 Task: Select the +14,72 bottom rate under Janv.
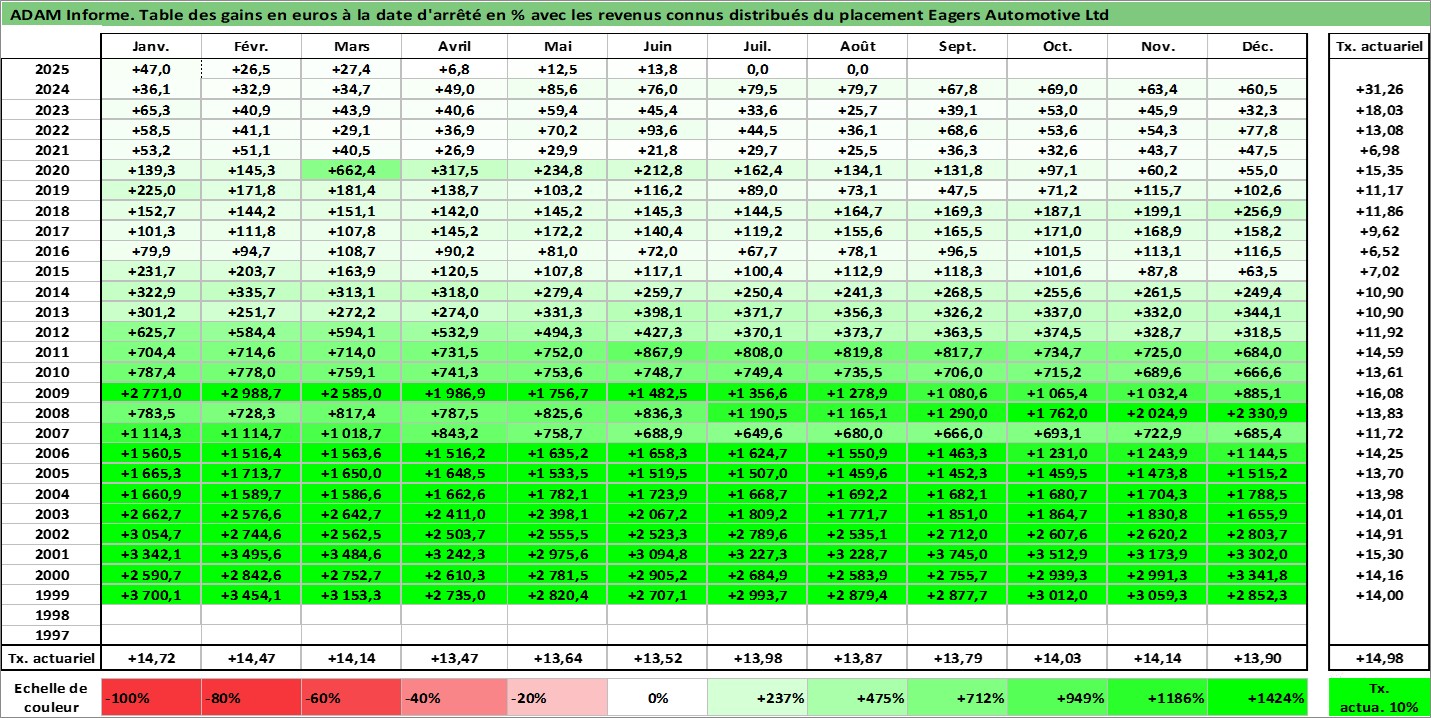pos(151,658)
